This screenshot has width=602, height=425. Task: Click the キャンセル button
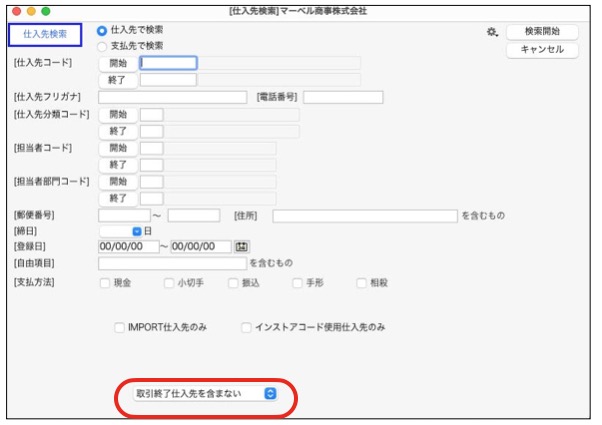[x=542, y=49]
